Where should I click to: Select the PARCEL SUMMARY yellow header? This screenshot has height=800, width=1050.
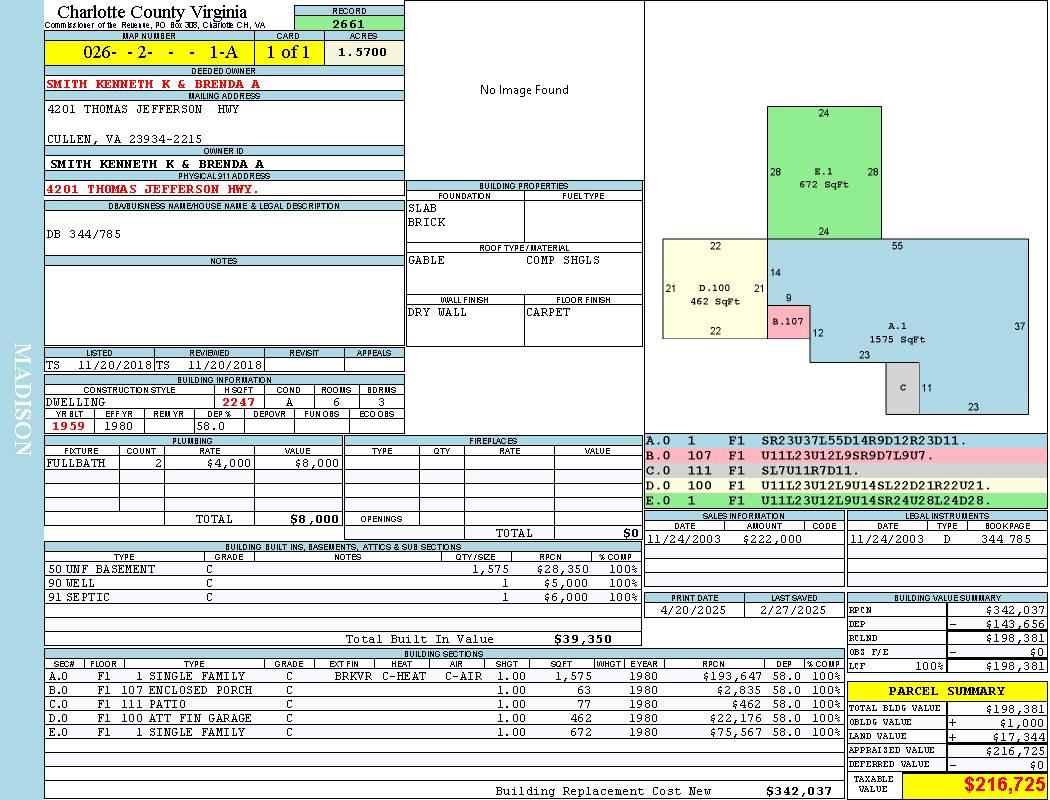(947, 691)
